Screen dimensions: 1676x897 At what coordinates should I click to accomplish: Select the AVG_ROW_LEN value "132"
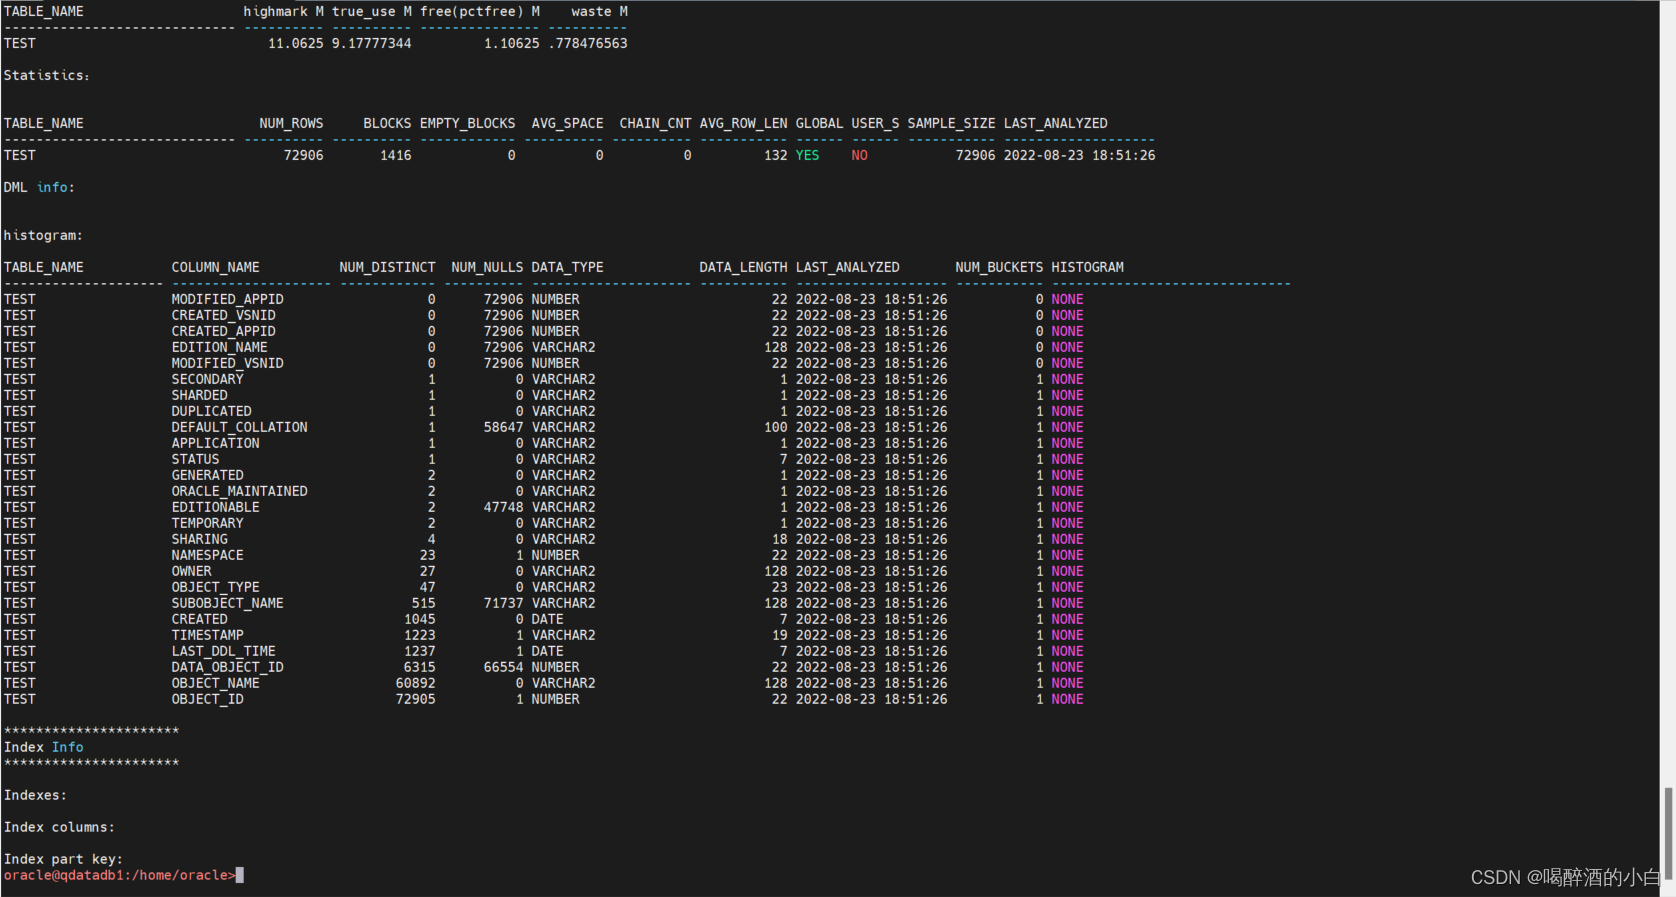click(x=775, y=156)
